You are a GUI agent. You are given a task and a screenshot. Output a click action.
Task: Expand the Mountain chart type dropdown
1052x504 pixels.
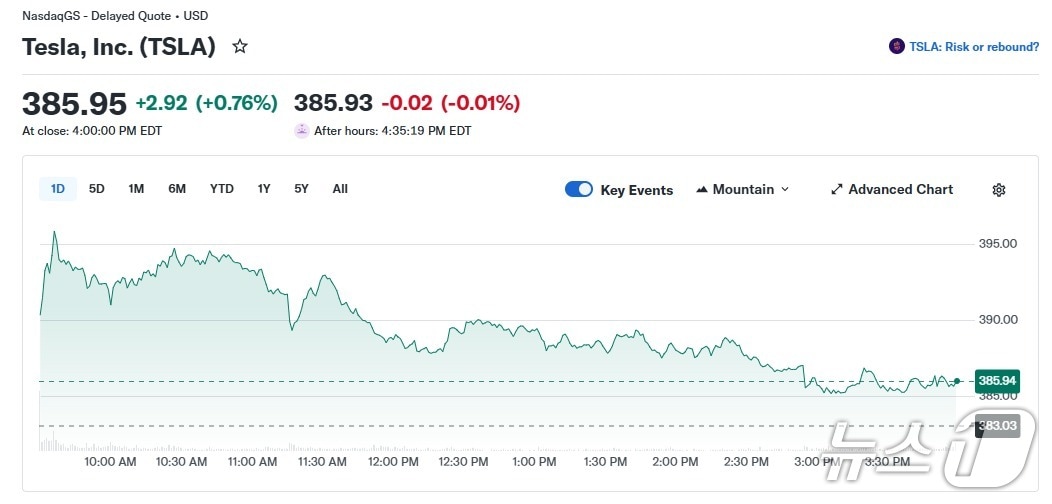coord(784,189)
